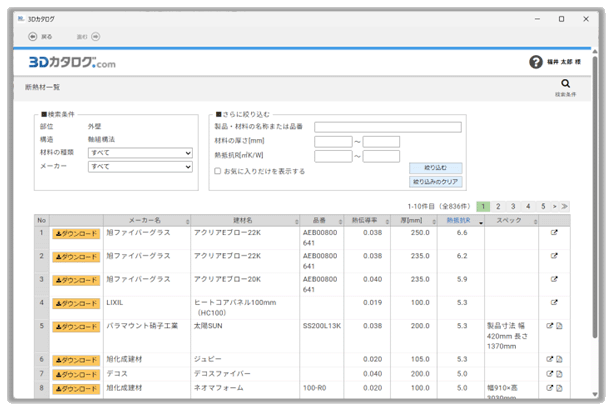This screenshot has width=612, height=410.
Task: Open 検索条件 with the magnifier icon
Action: (566, 84)
